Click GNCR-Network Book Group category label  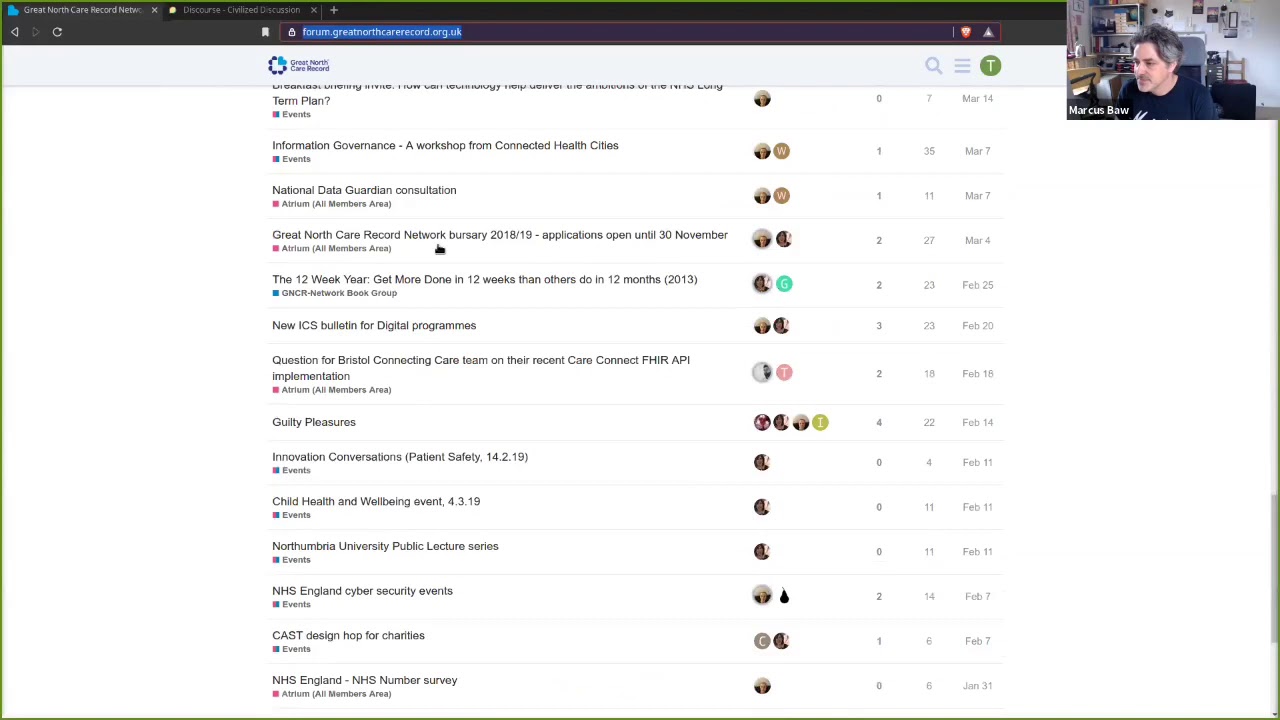click(338, 293)
